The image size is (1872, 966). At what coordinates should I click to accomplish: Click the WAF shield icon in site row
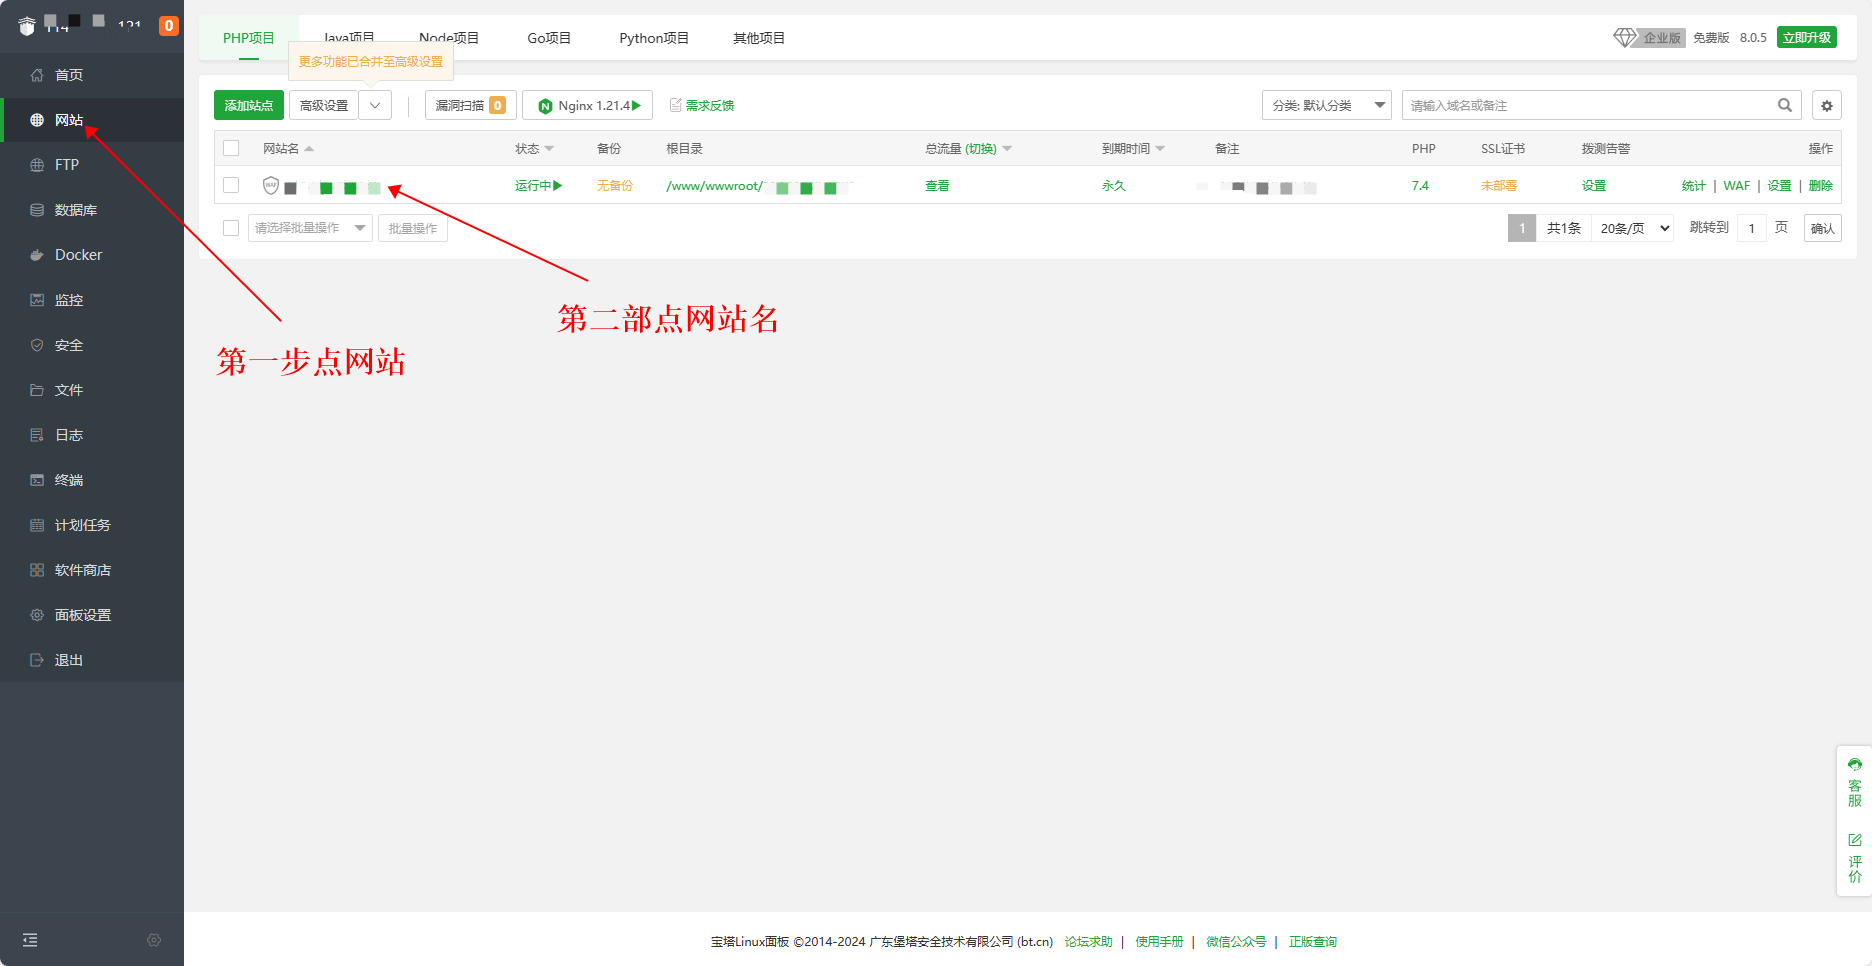click(270, 185)
